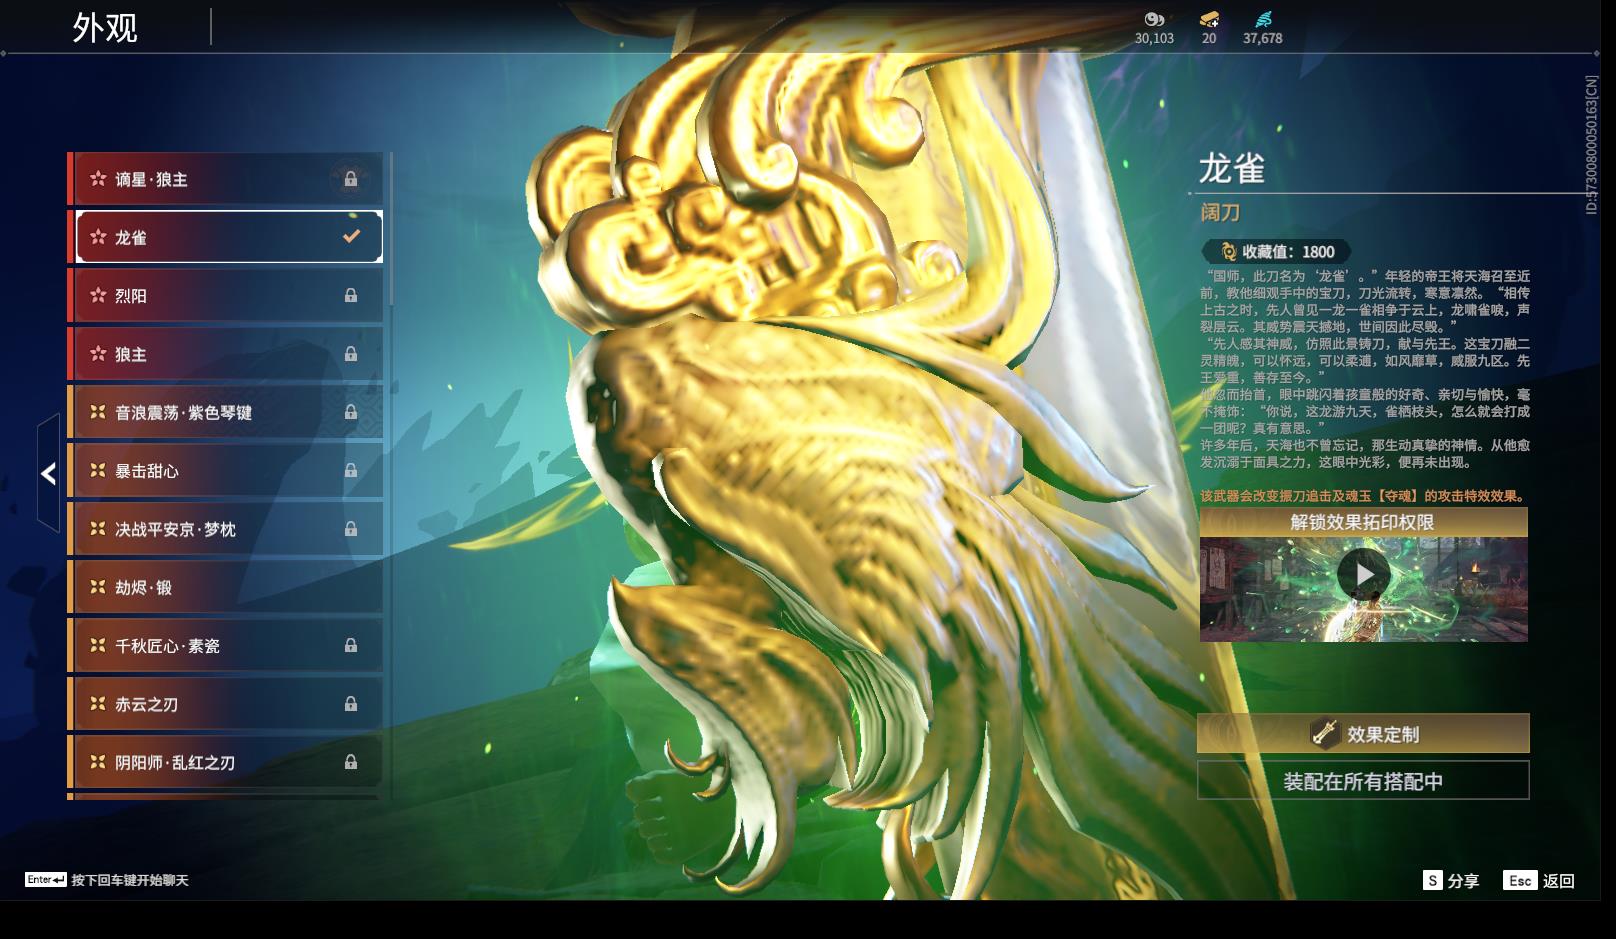Click the currency icon above 30,103
Image resolution: width=1616 pixels, height=939 pixels.
tap(1154, 19)
